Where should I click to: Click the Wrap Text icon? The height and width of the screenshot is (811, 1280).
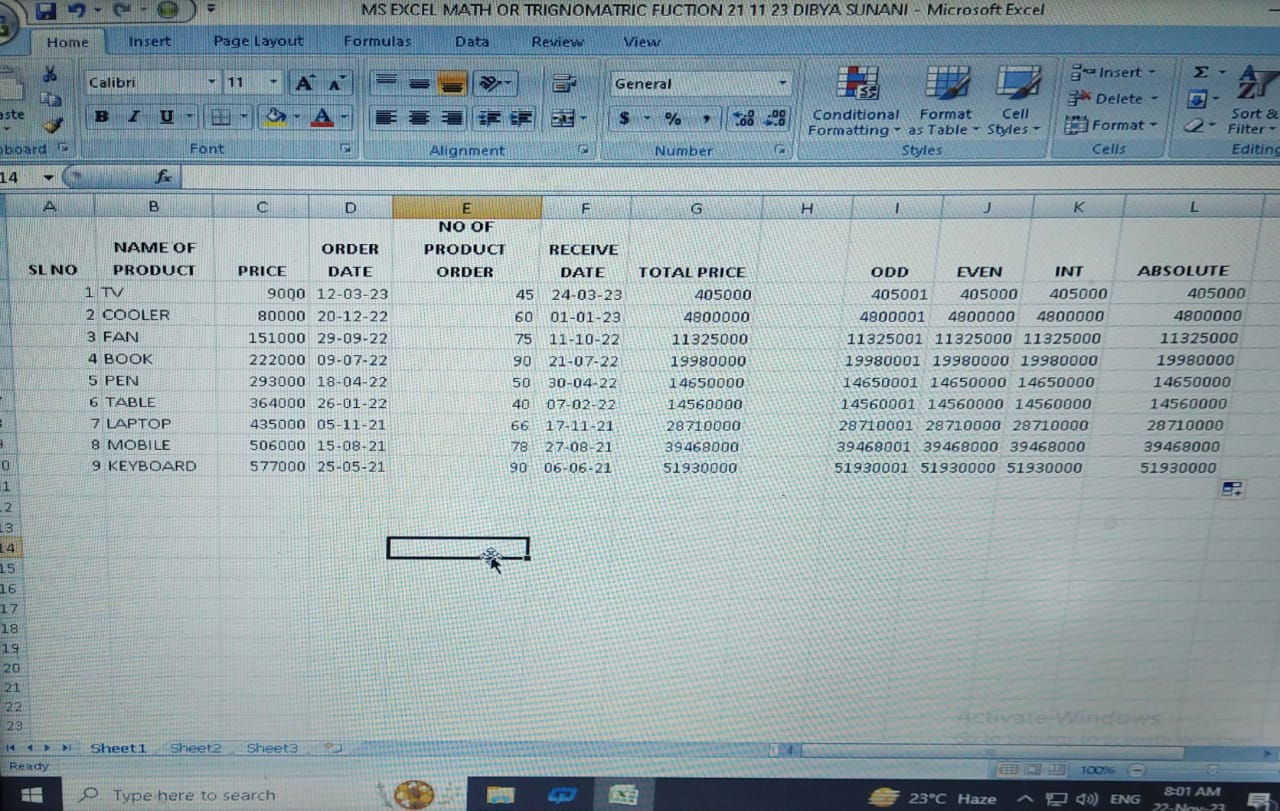coord(565,83)
